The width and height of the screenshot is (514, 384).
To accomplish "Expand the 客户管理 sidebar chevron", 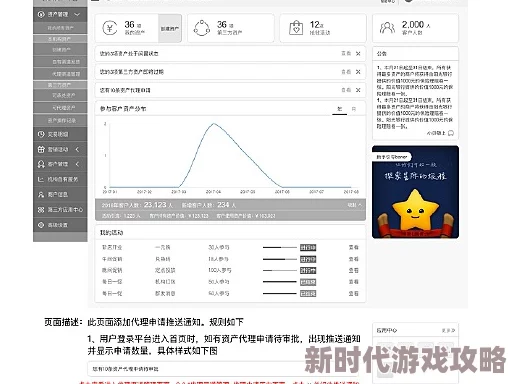I will [77, 164].
